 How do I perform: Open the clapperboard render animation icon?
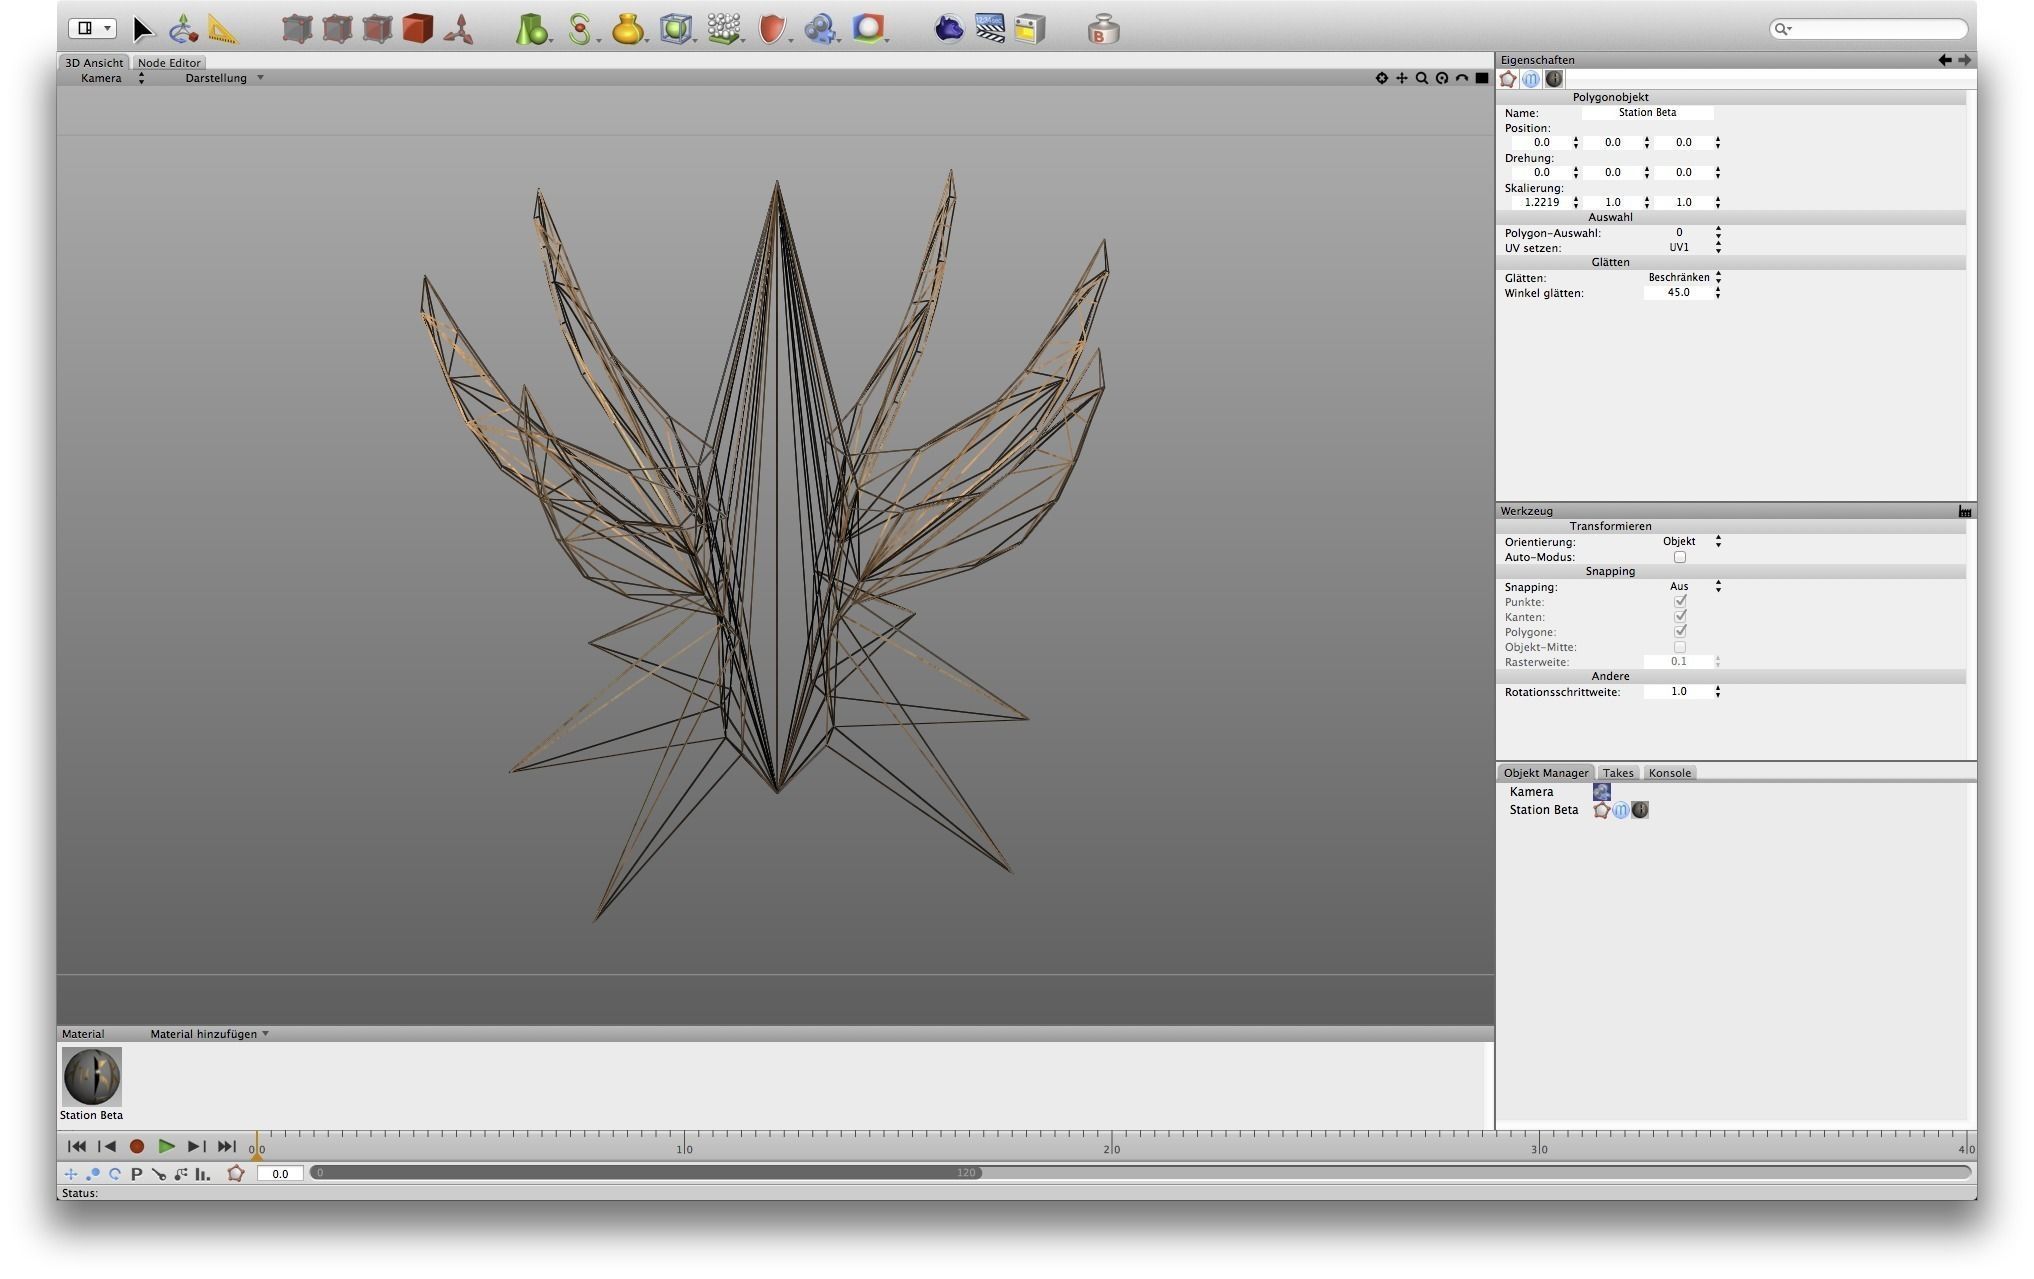(x=989, y=29)
